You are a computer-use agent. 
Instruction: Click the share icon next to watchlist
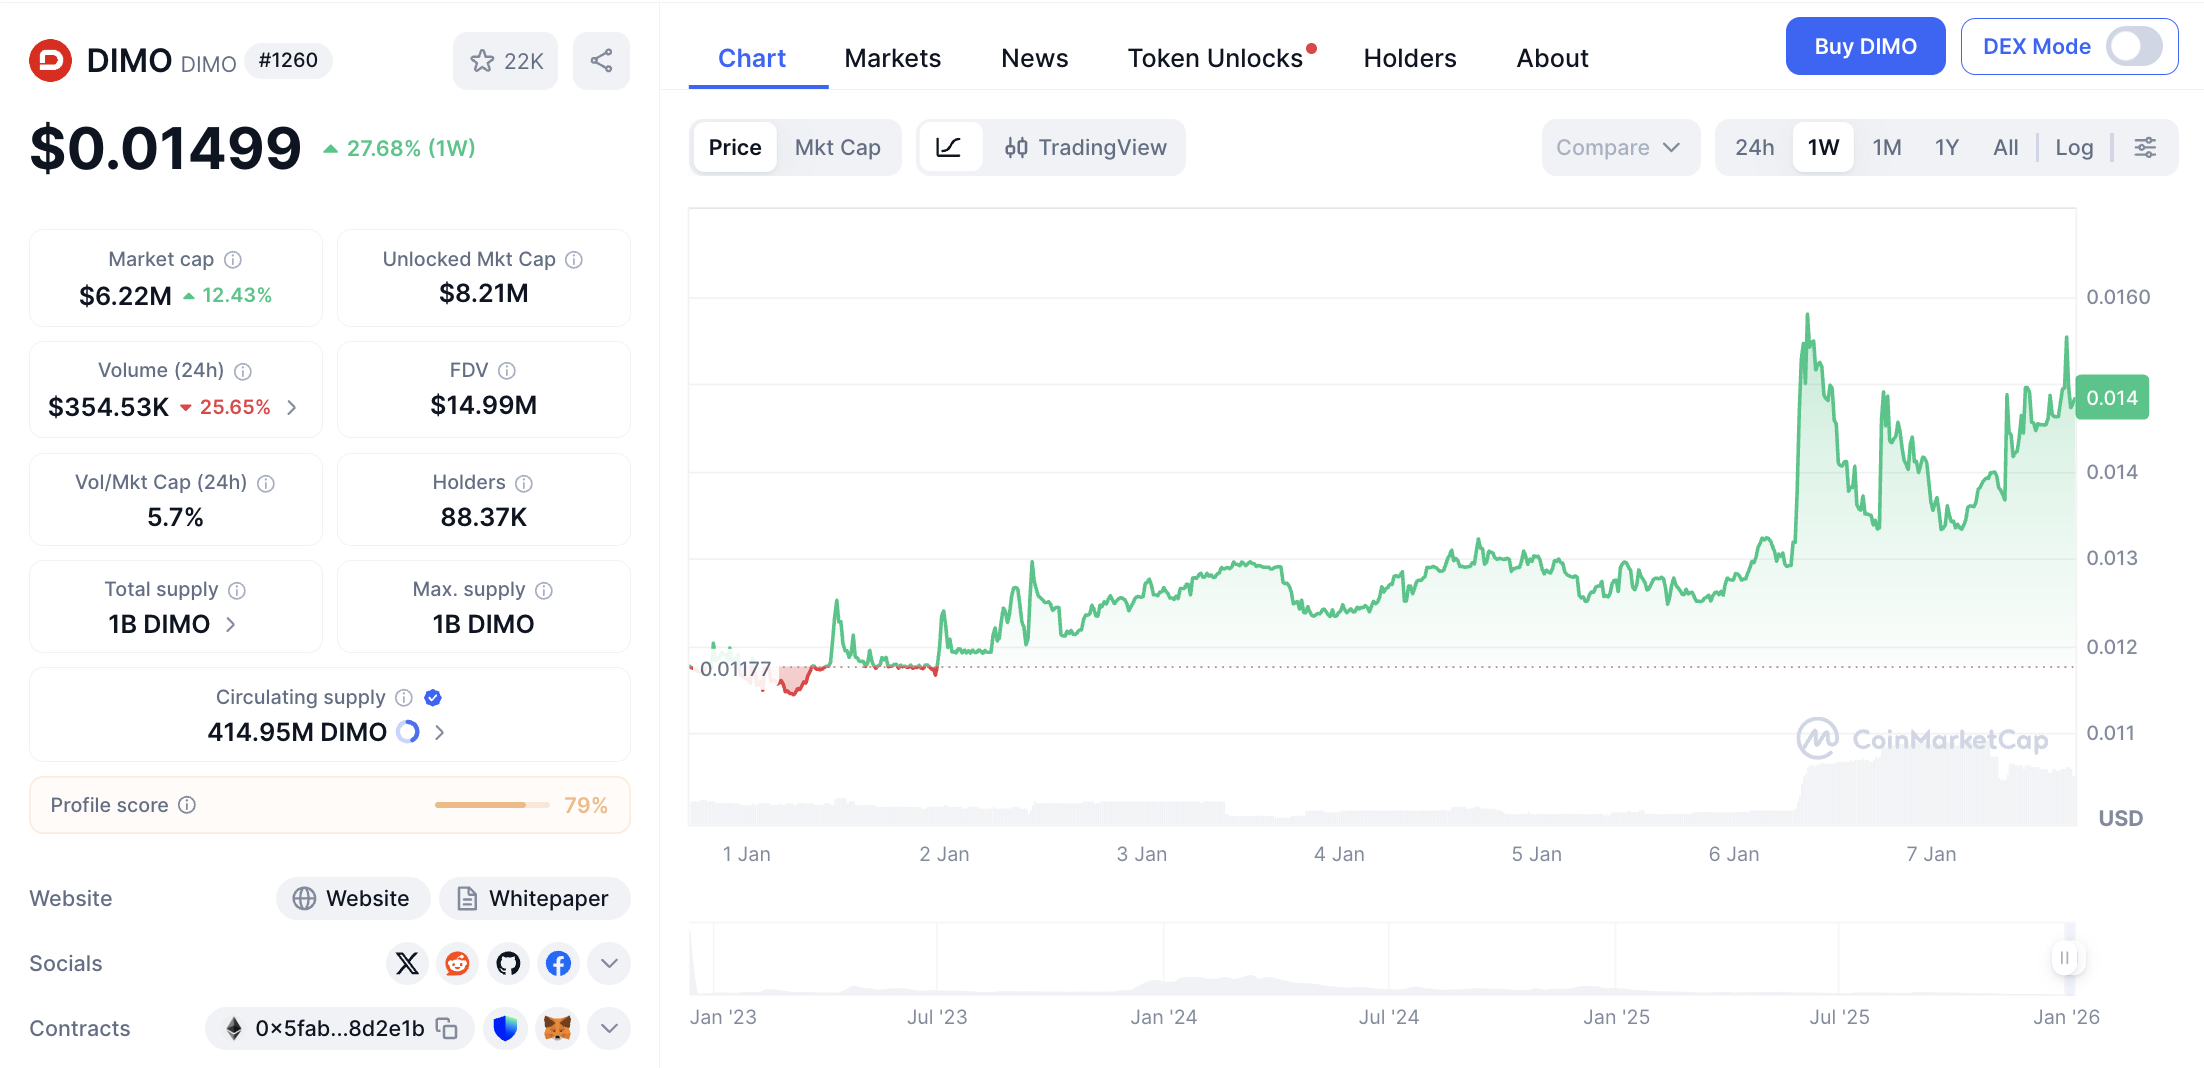point(601,61)
